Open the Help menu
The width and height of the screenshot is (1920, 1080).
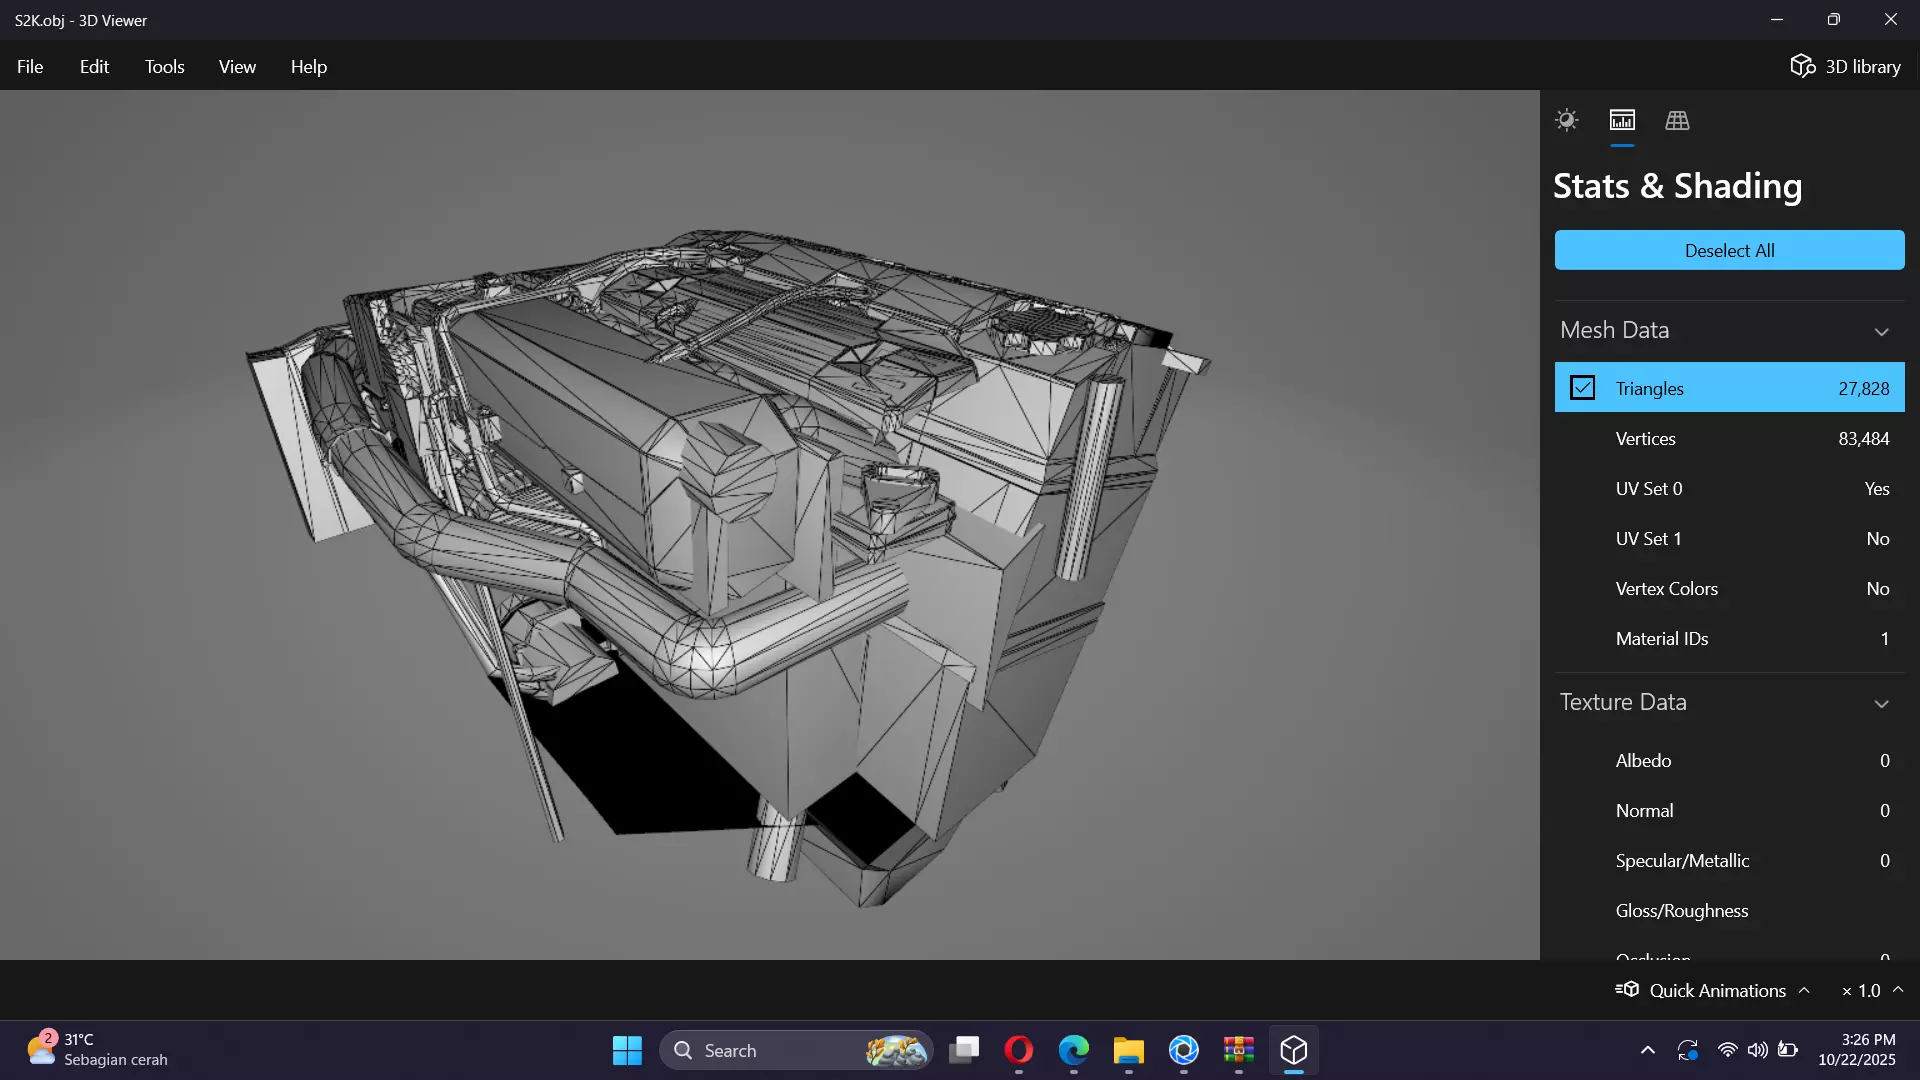[309, 66]
